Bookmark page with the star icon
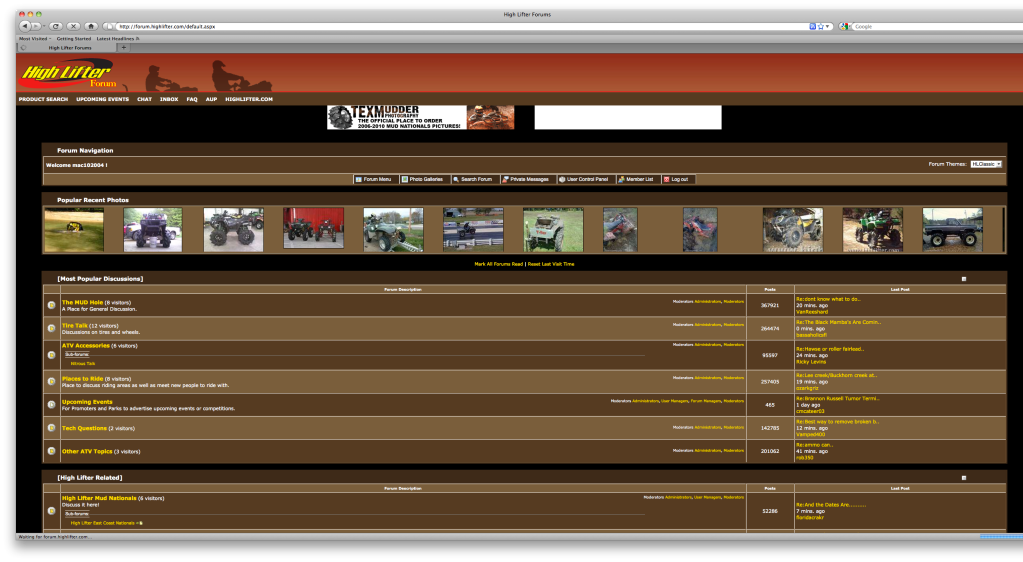 pyautogui.click(x=820, y=27)
